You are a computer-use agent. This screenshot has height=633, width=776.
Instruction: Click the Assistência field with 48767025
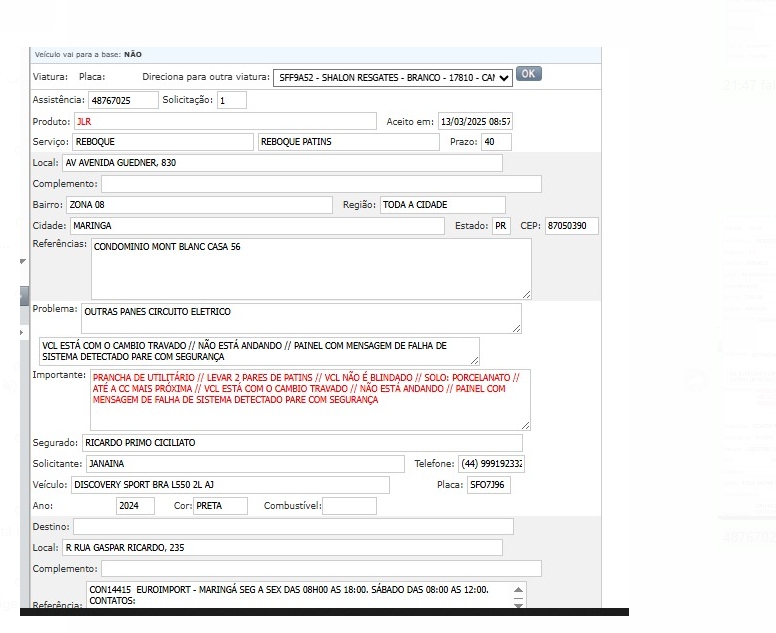[123, 100]
